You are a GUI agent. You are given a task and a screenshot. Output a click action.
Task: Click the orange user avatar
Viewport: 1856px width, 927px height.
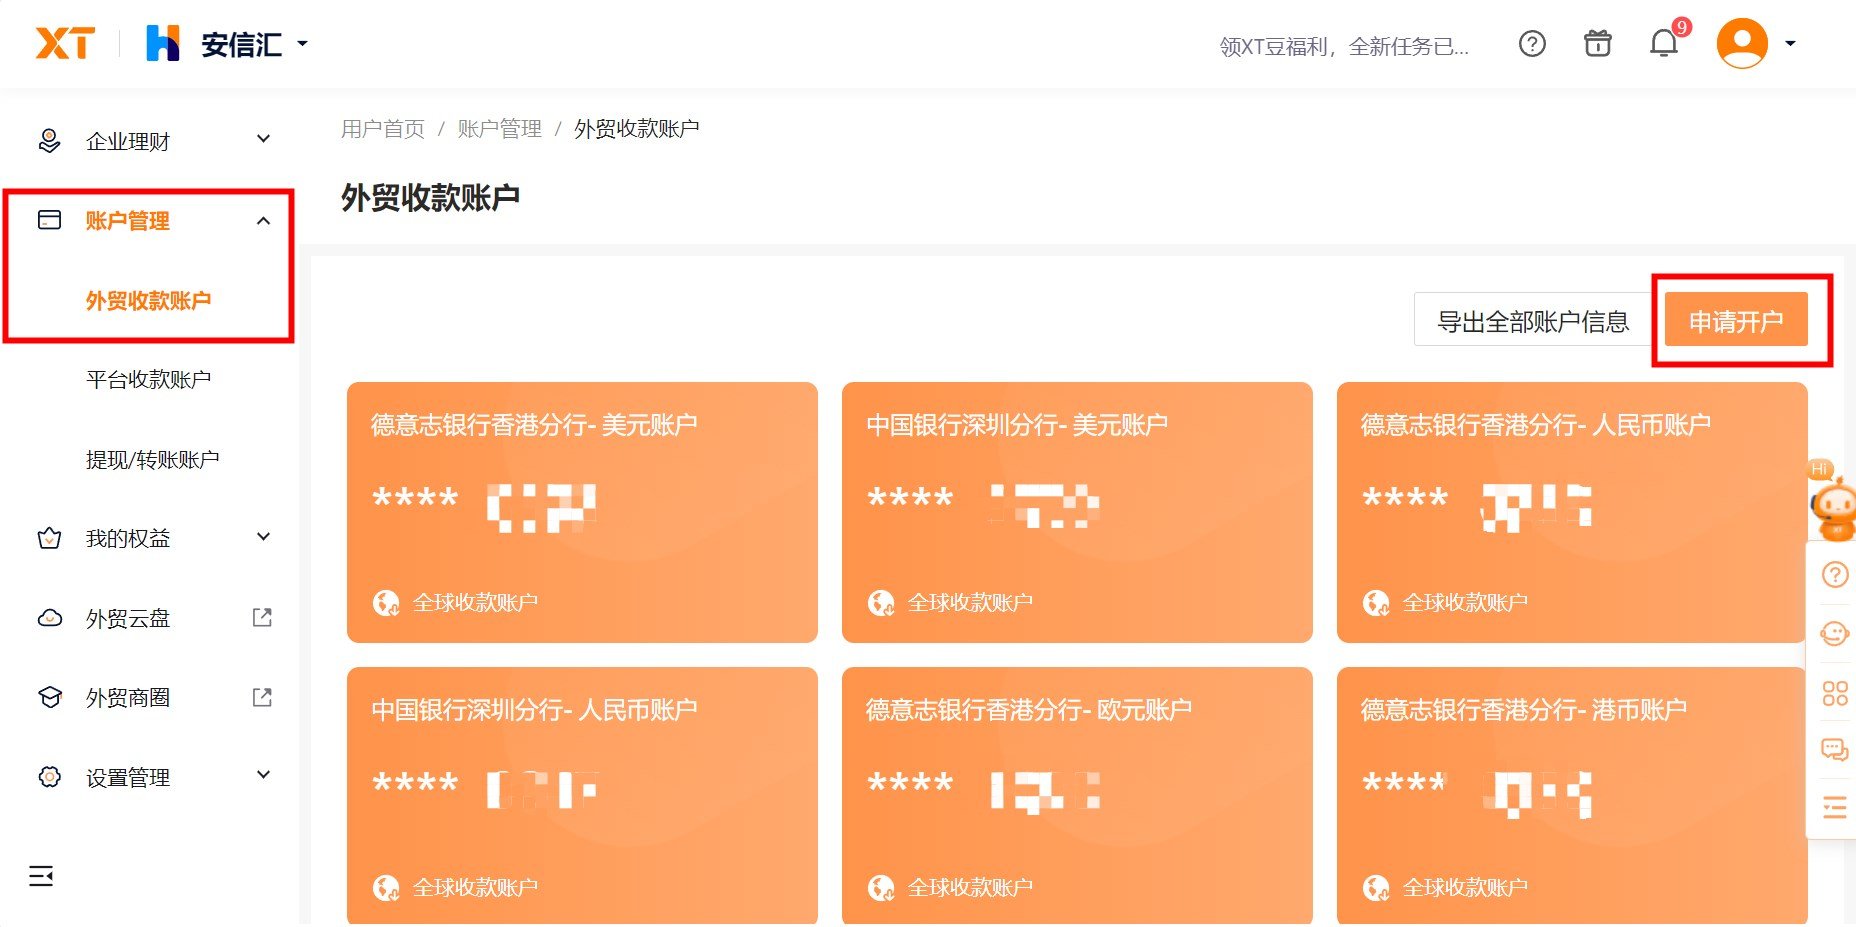tap(1742, 43)
